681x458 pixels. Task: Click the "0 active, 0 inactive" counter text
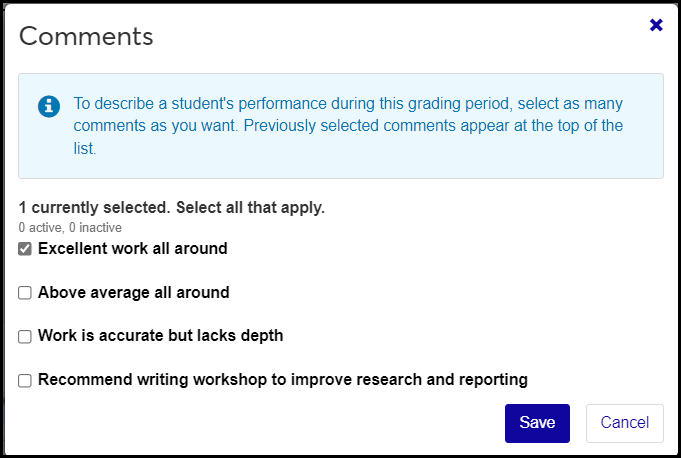[x=70, y=228]
